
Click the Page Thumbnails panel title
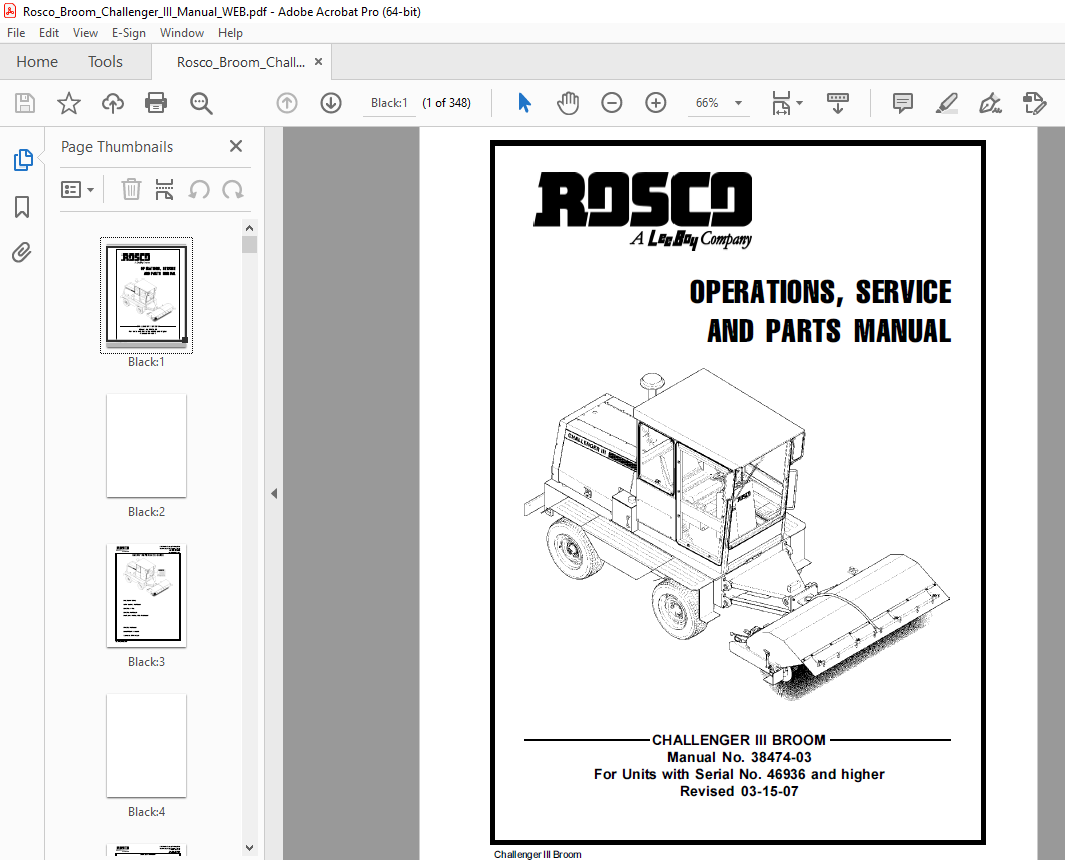pyautogui.click(x=117, y=147)
